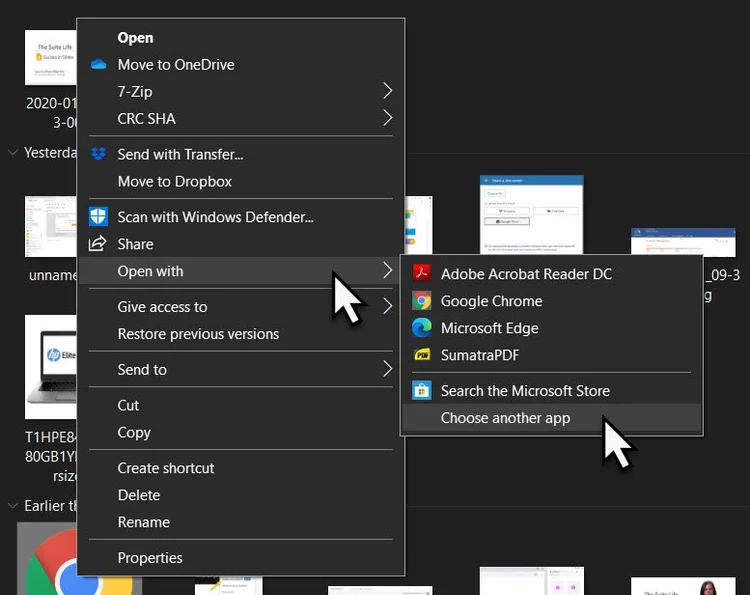
Task: Select Restore previous versions
Action: [241, 333]
